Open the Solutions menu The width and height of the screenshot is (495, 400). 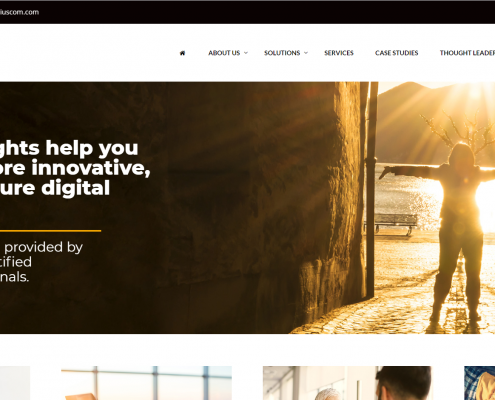pyautogui.click(x=282, y=53)
